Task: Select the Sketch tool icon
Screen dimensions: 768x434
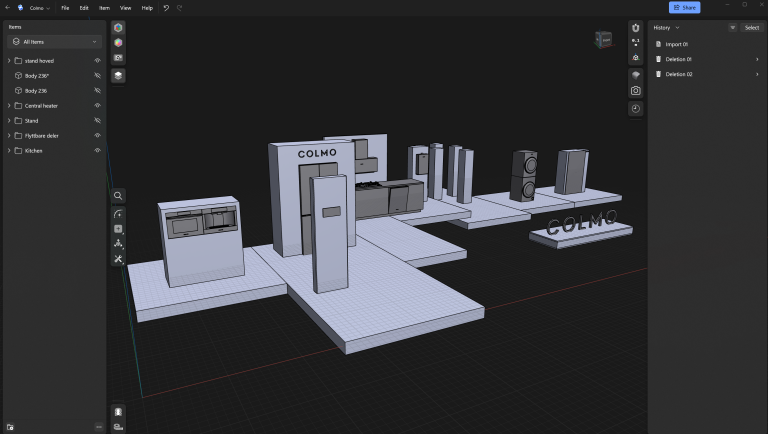Action: (x=118, y=214)
